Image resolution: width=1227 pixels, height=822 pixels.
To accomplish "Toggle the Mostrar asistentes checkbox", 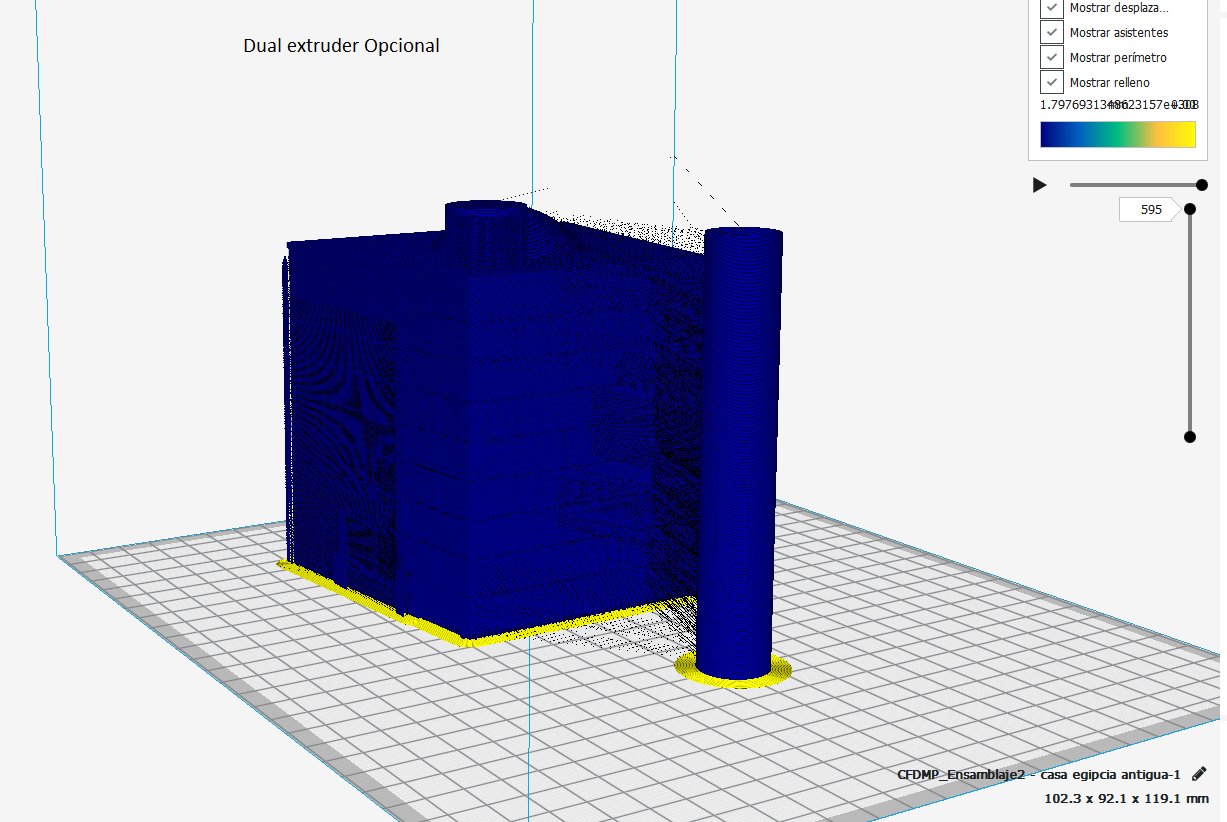I will (1051, 33).
